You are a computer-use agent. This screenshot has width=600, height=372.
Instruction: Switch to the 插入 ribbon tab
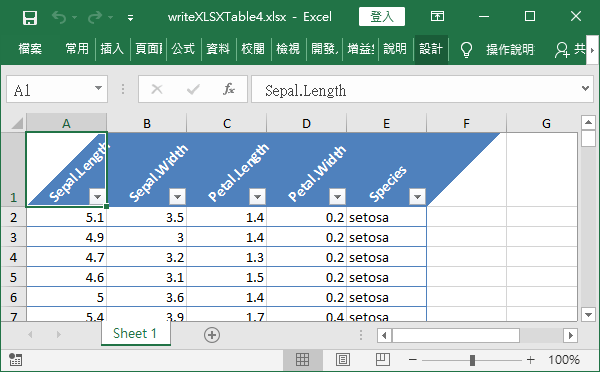coord(112,49)
